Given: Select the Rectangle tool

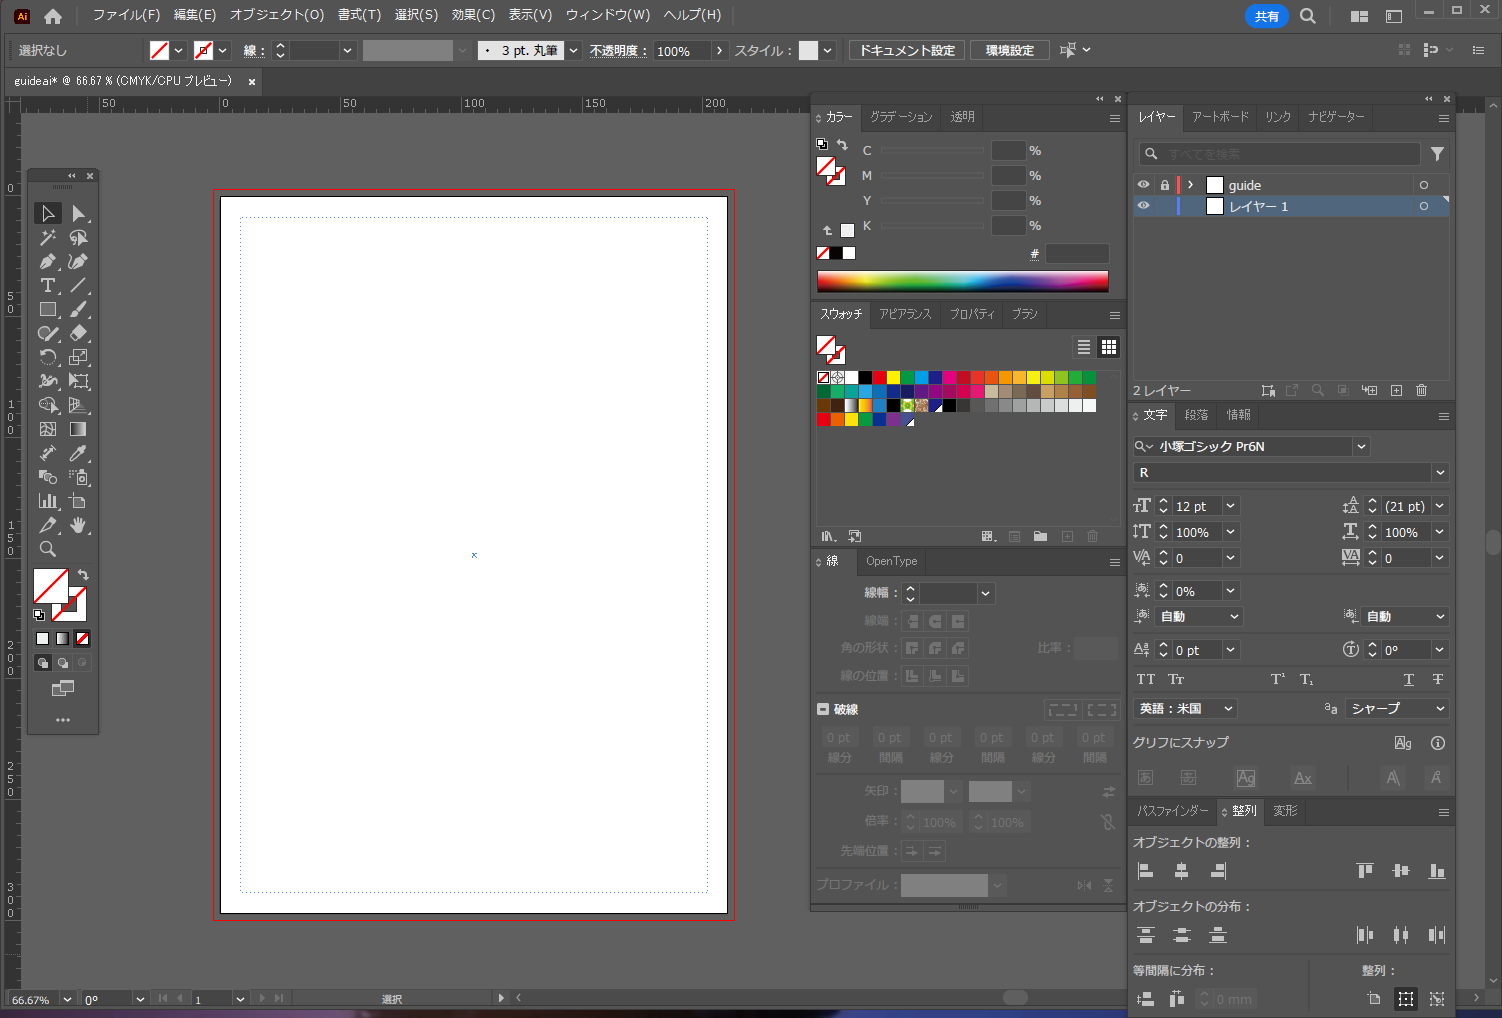Looking at the screenshot, I should 47,309.
